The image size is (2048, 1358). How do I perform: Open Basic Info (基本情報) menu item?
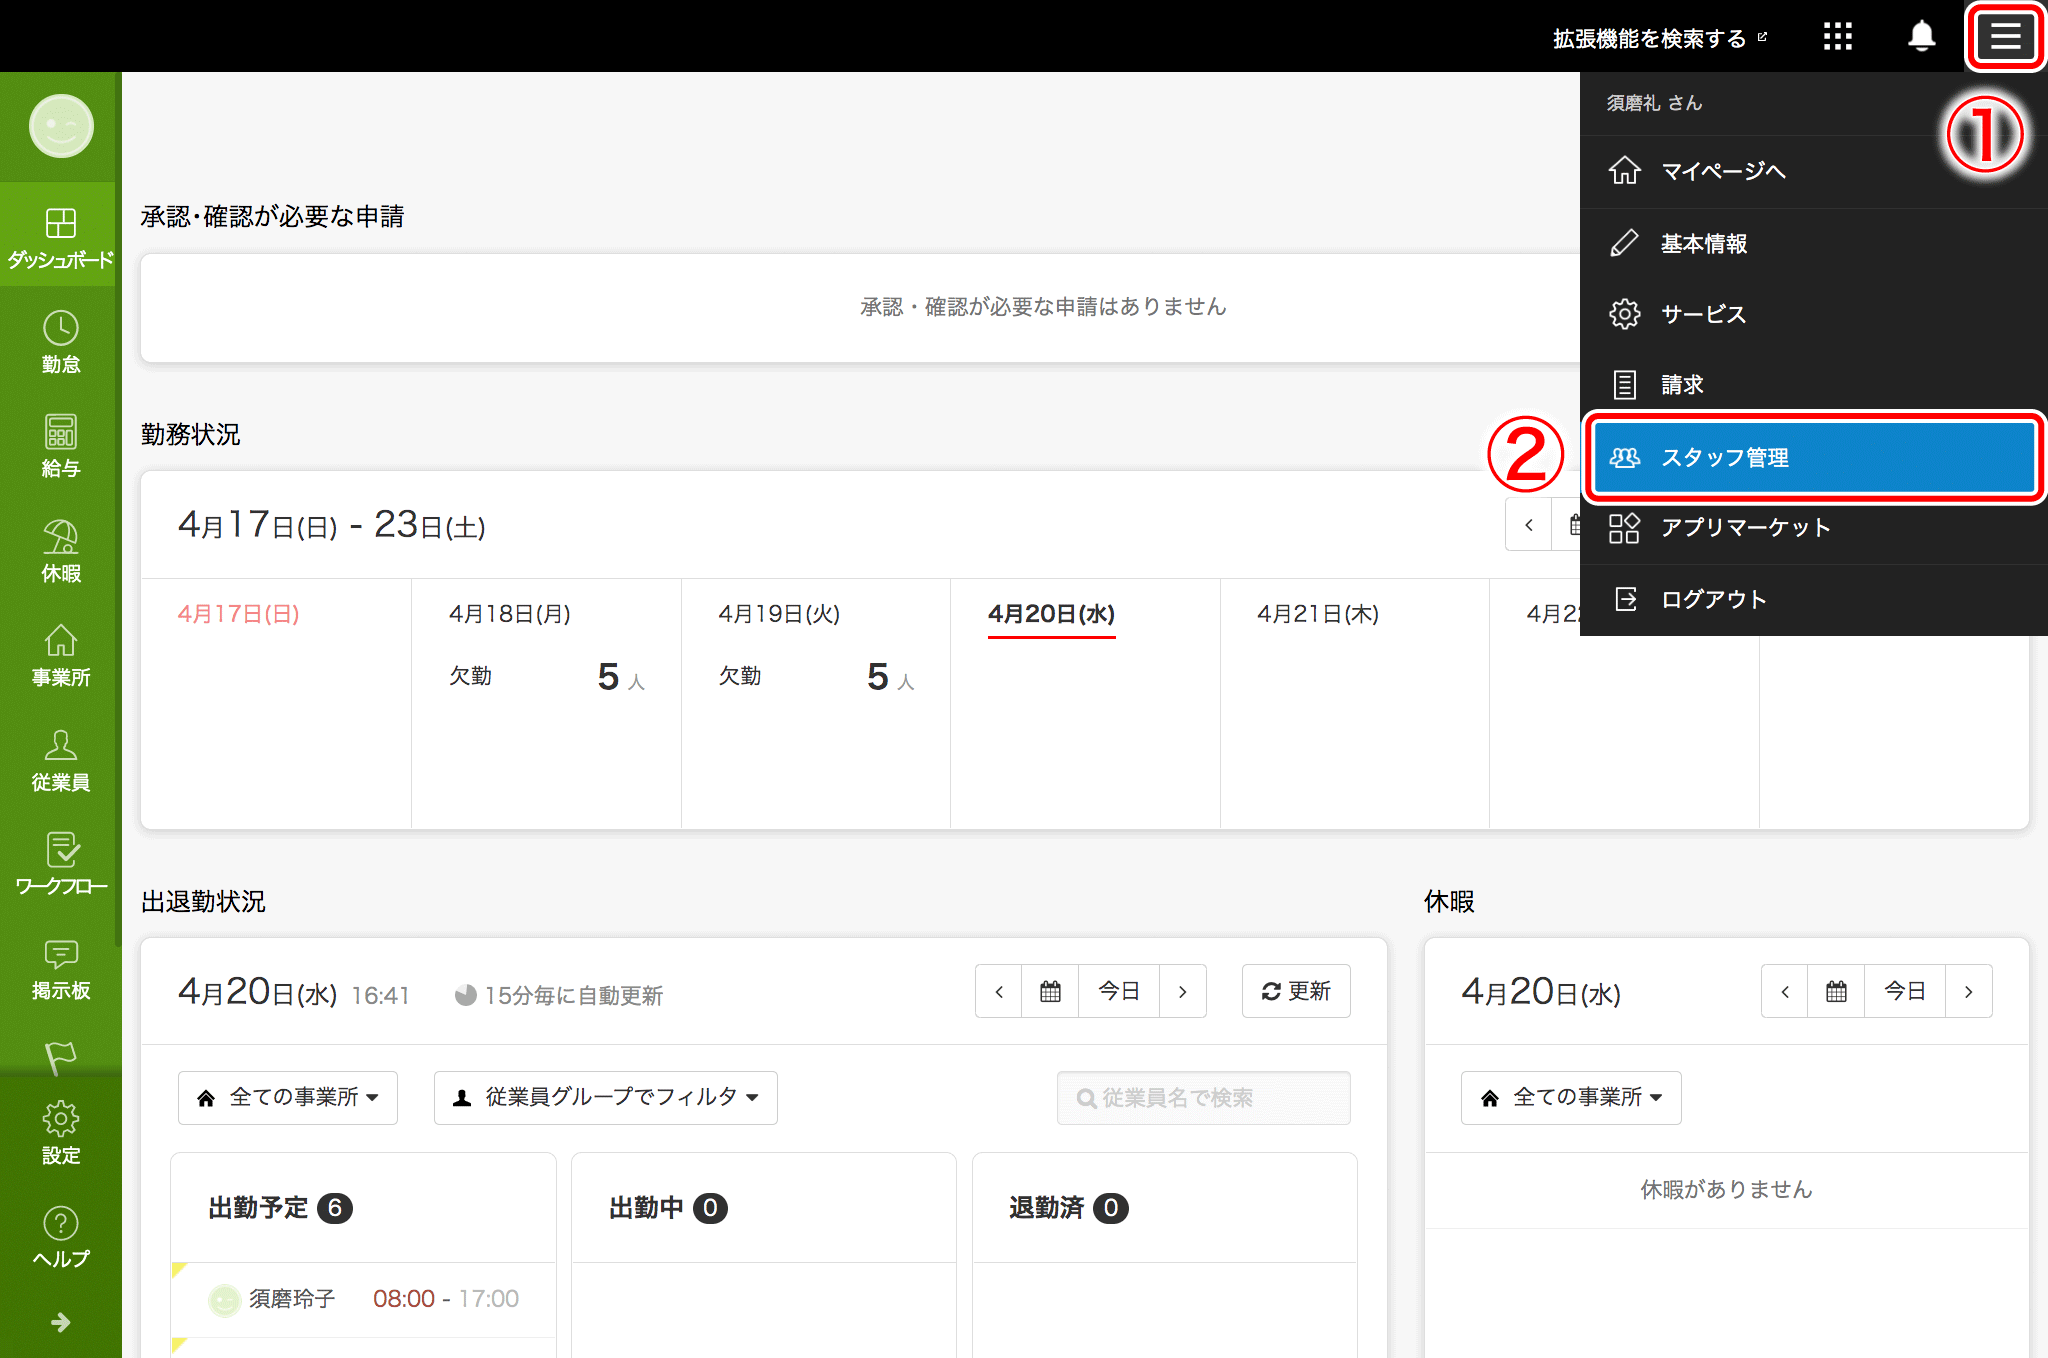1813,243
